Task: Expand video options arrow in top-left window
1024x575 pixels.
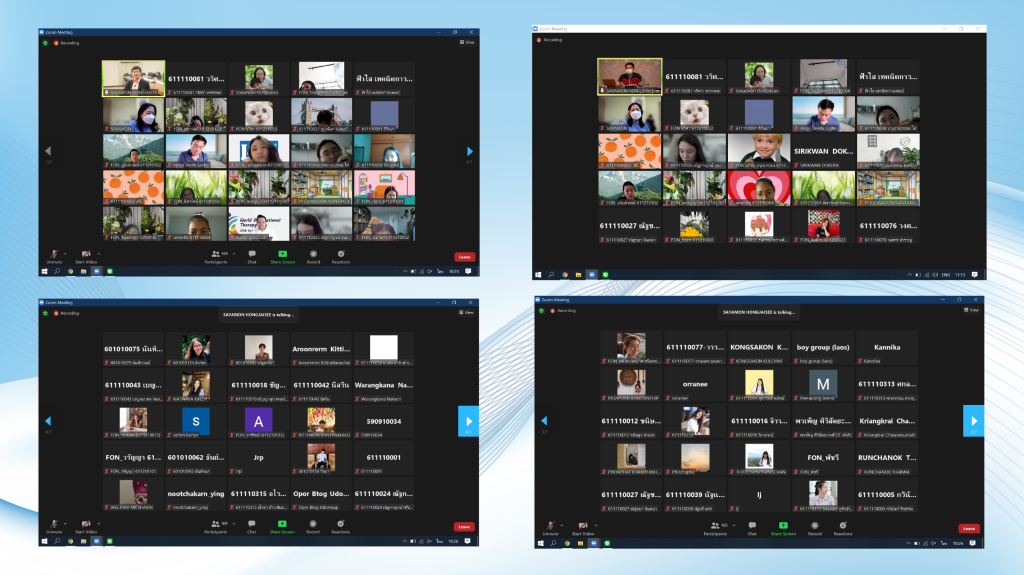Action: point(99,254)
